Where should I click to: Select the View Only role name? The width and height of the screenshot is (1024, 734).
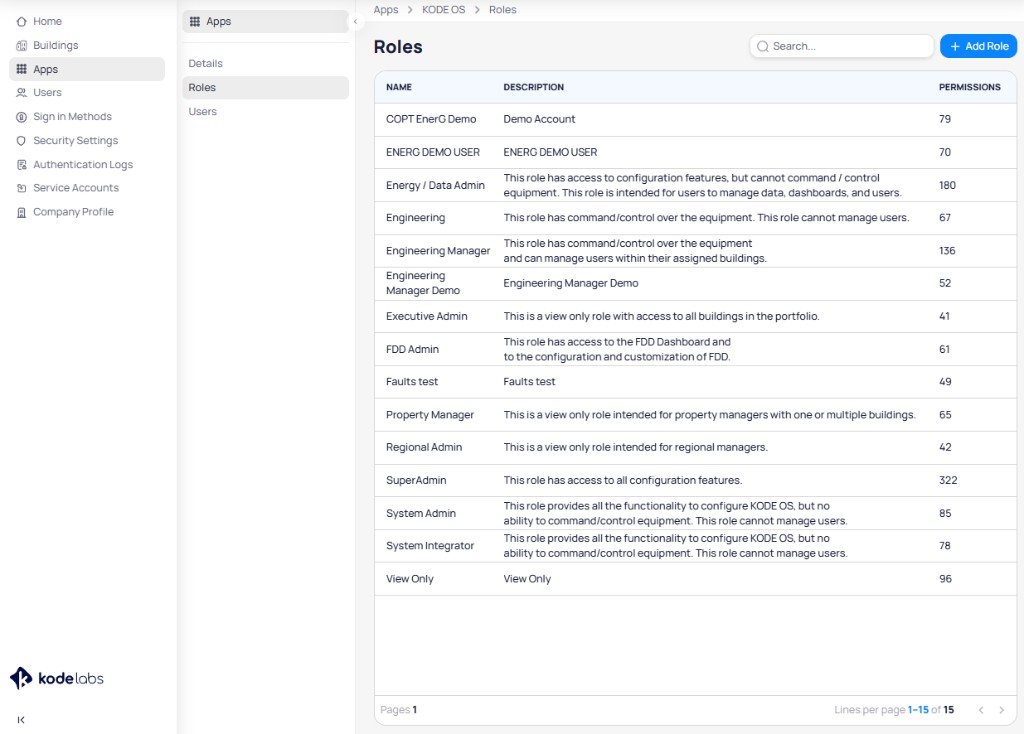[x=409, y=579]
